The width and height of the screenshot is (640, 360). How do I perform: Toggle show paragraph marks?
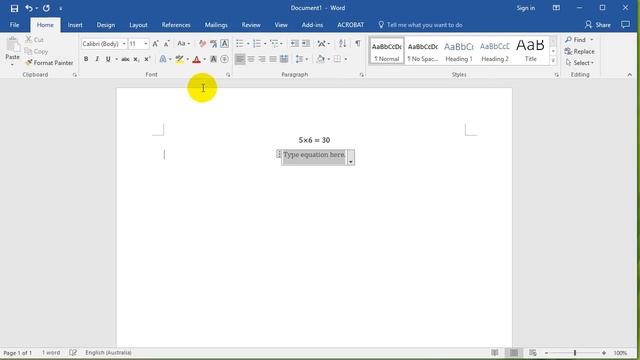point(358,44)
